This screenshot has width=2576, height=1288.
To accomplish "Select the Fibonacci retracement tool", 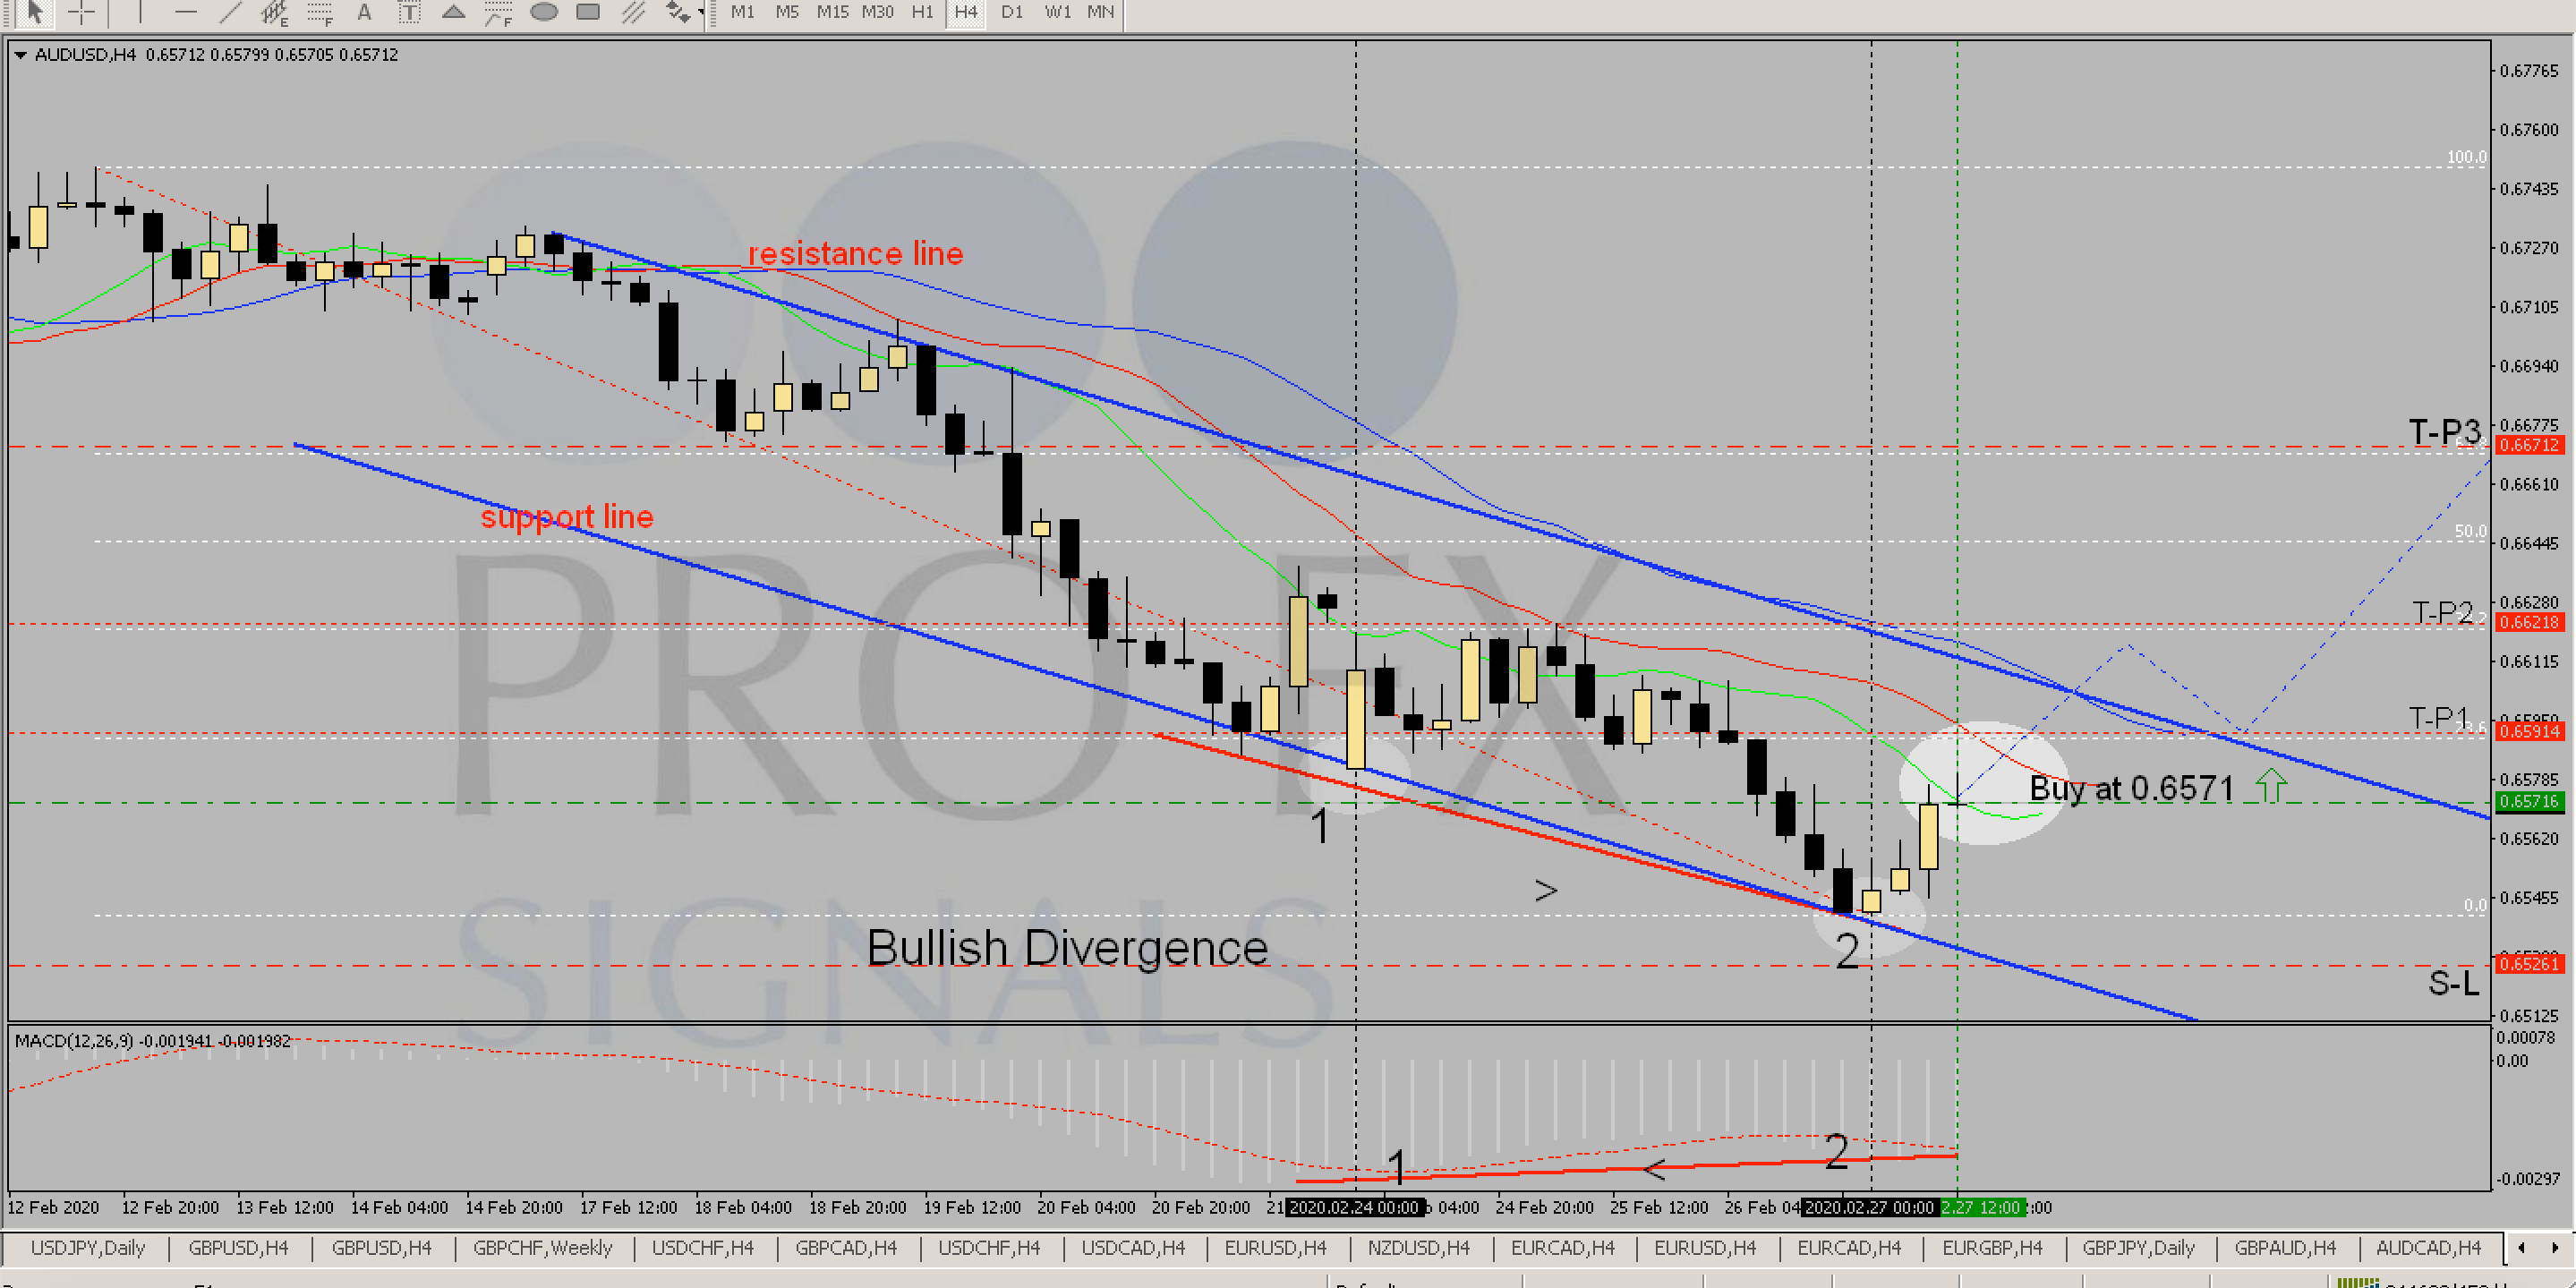I will [319, 12].
